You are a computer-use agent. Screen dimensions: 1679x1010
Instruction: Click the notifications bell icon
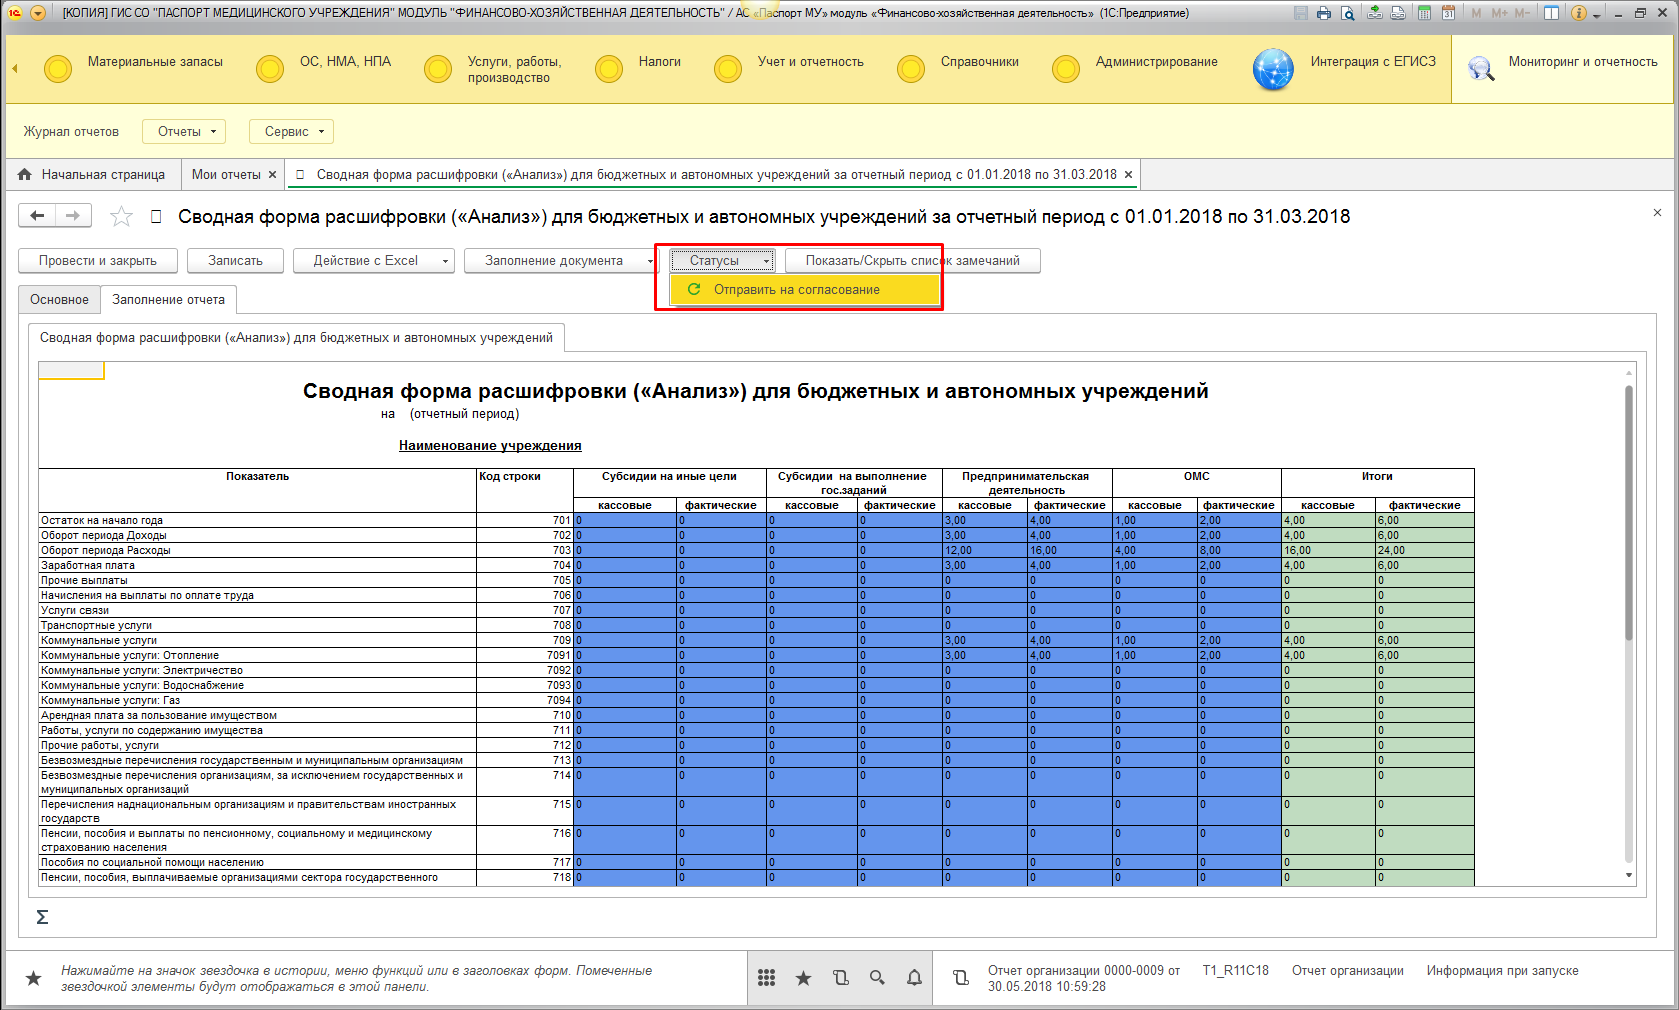point(914,978)
